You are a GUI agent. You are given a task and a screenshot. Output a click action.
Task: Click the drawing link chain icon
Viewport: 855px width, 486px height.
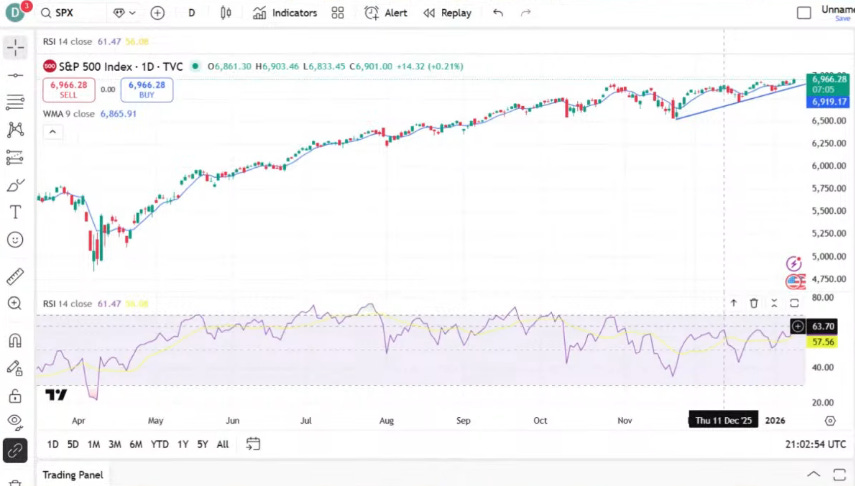click(15, 451)
